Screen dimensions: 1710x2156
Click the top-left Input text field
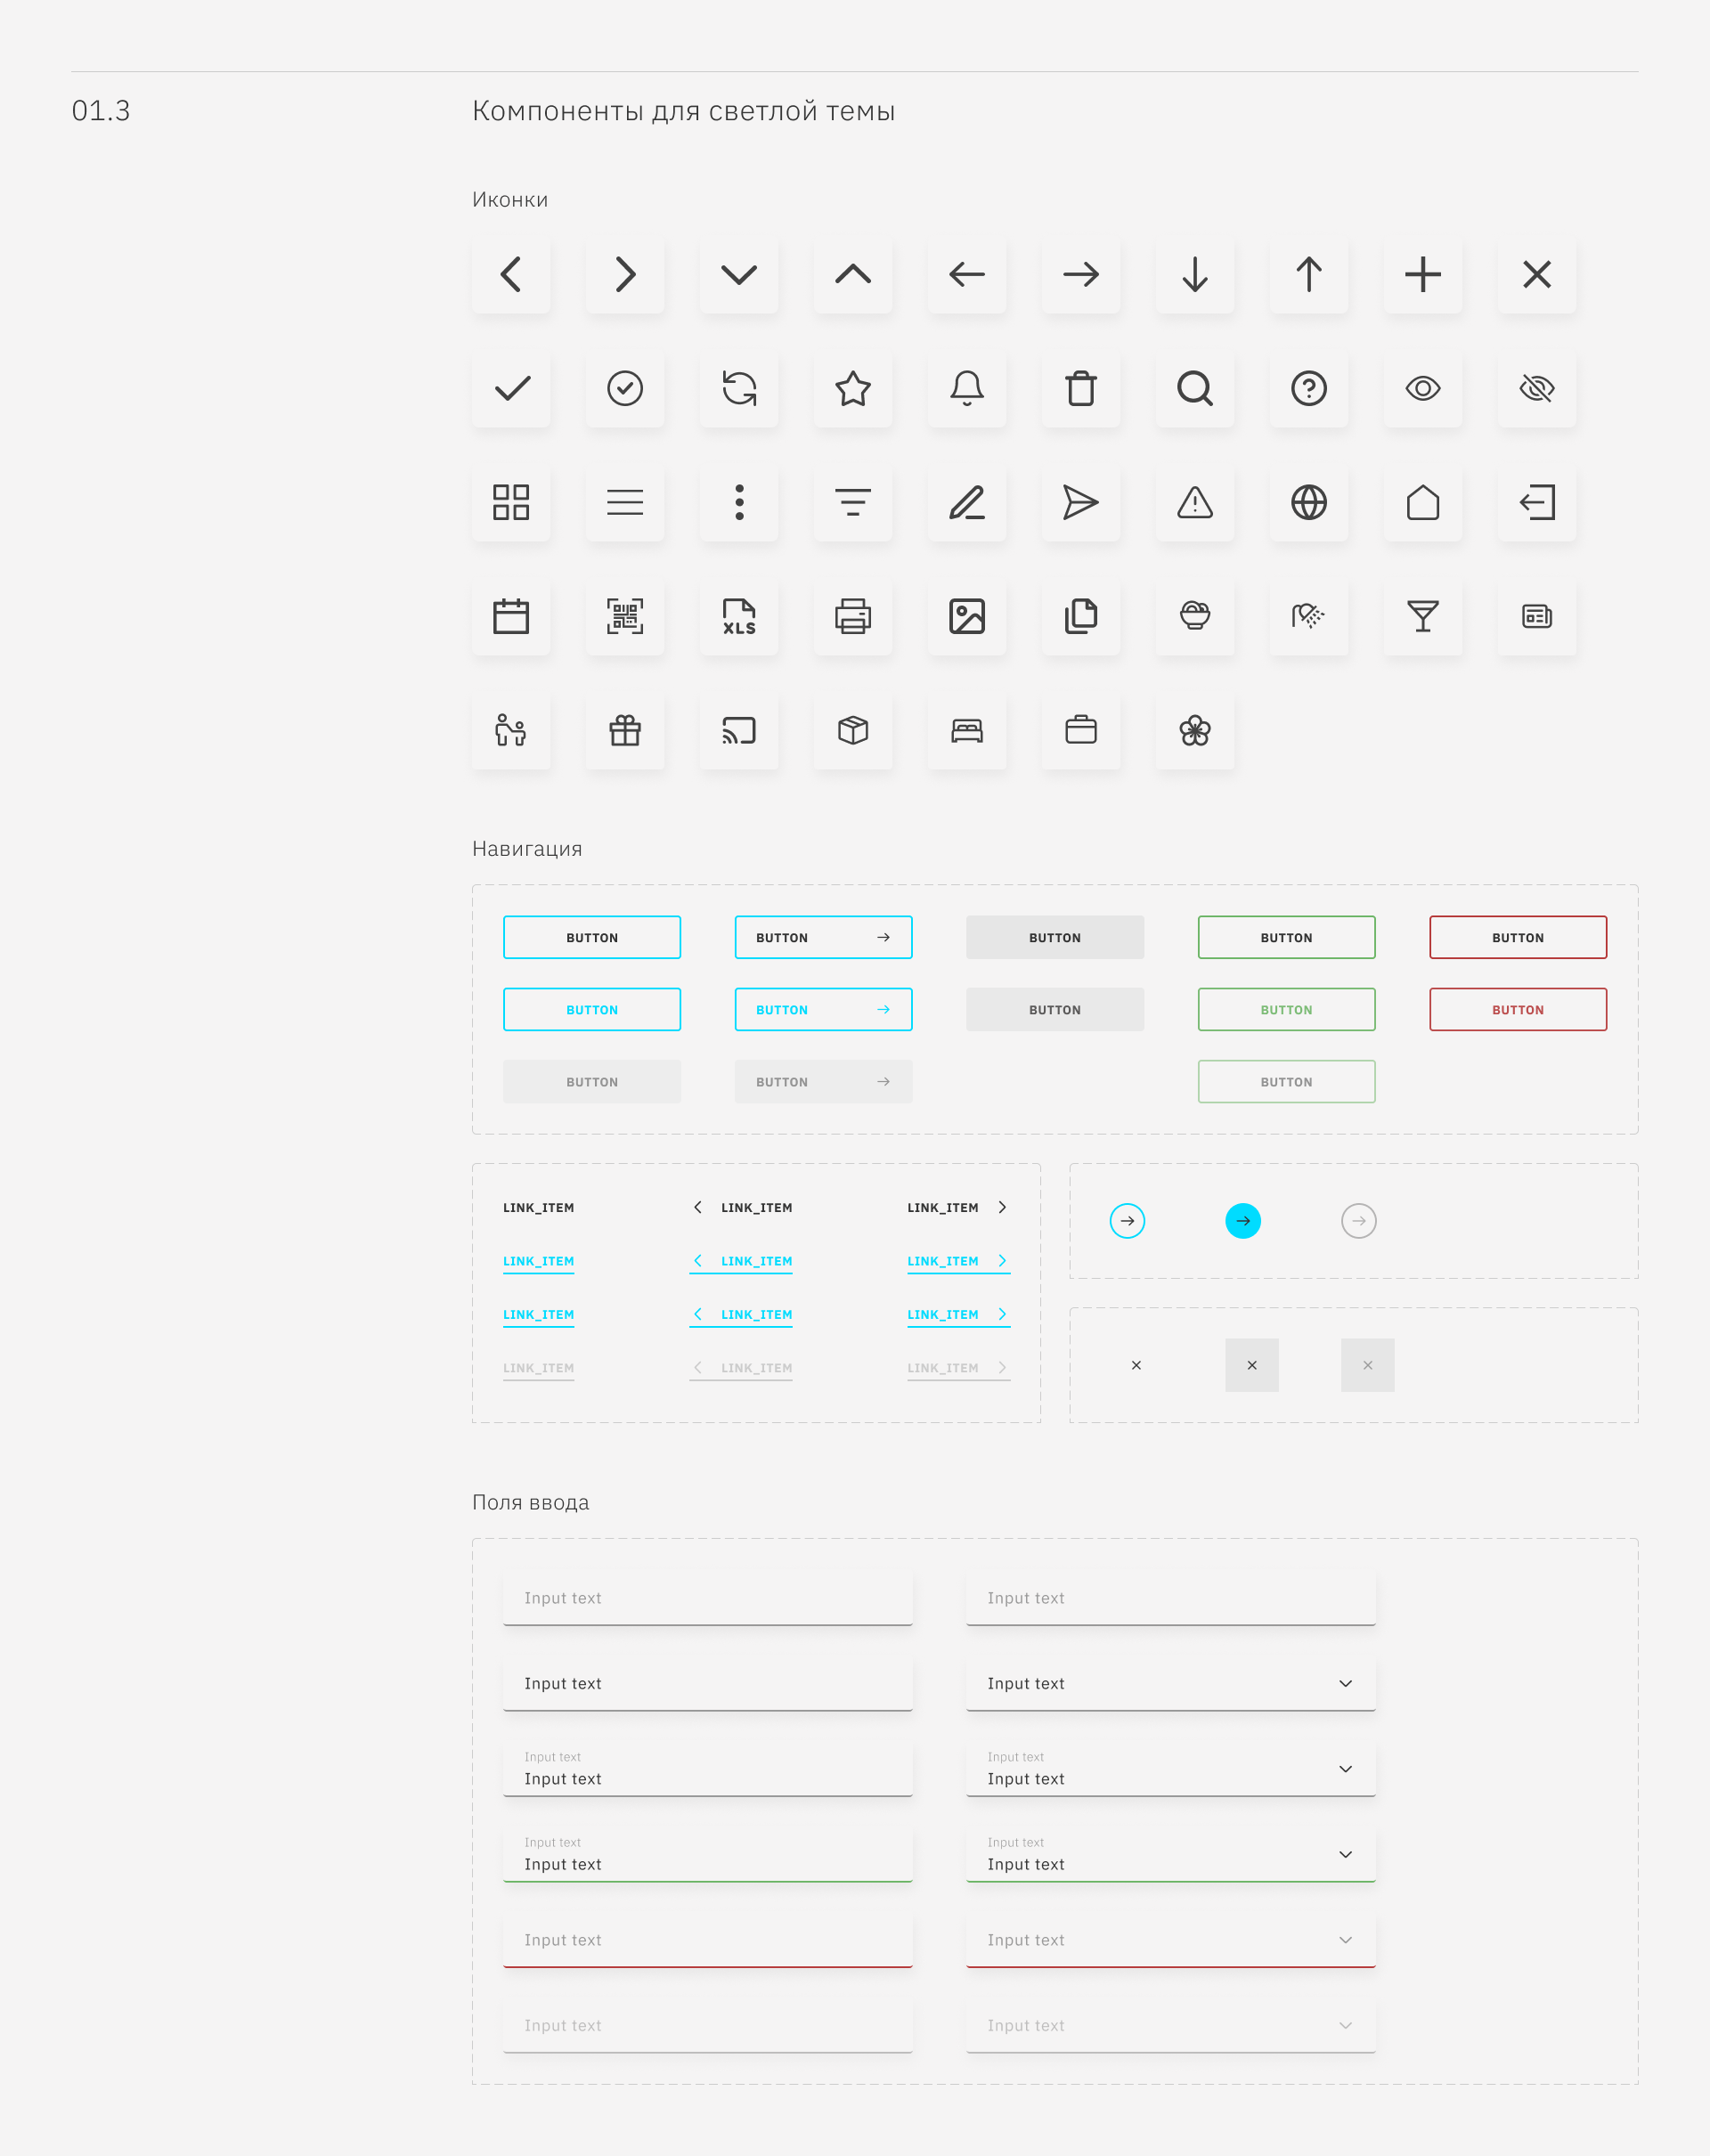click(x=707, y=1597)
